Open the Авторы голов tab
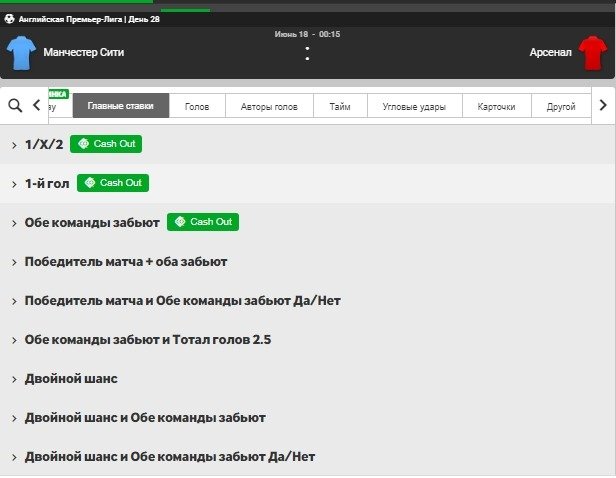The image size is (616, 478). tap(269, 106)
